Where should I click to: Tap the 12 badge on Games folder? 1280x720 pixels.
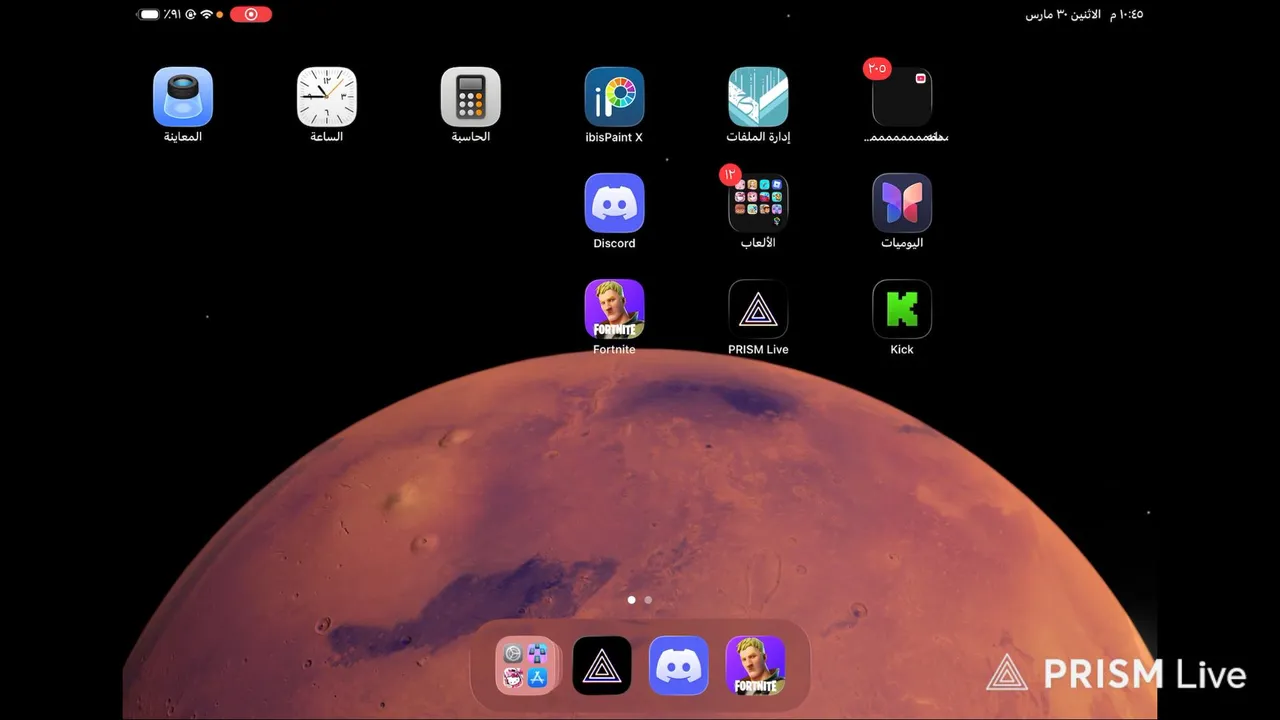click(730, 175)
